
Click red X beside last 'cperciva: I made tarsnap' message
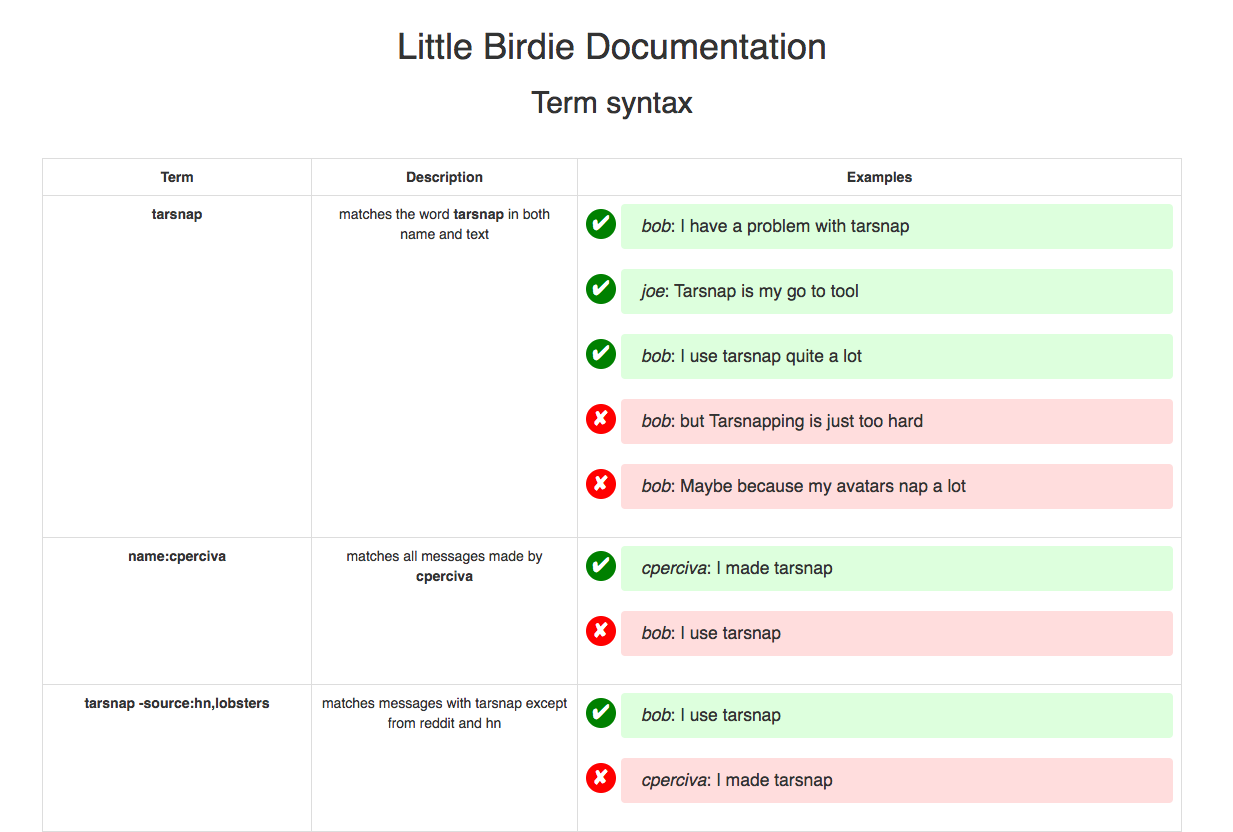tap(600, 778)
